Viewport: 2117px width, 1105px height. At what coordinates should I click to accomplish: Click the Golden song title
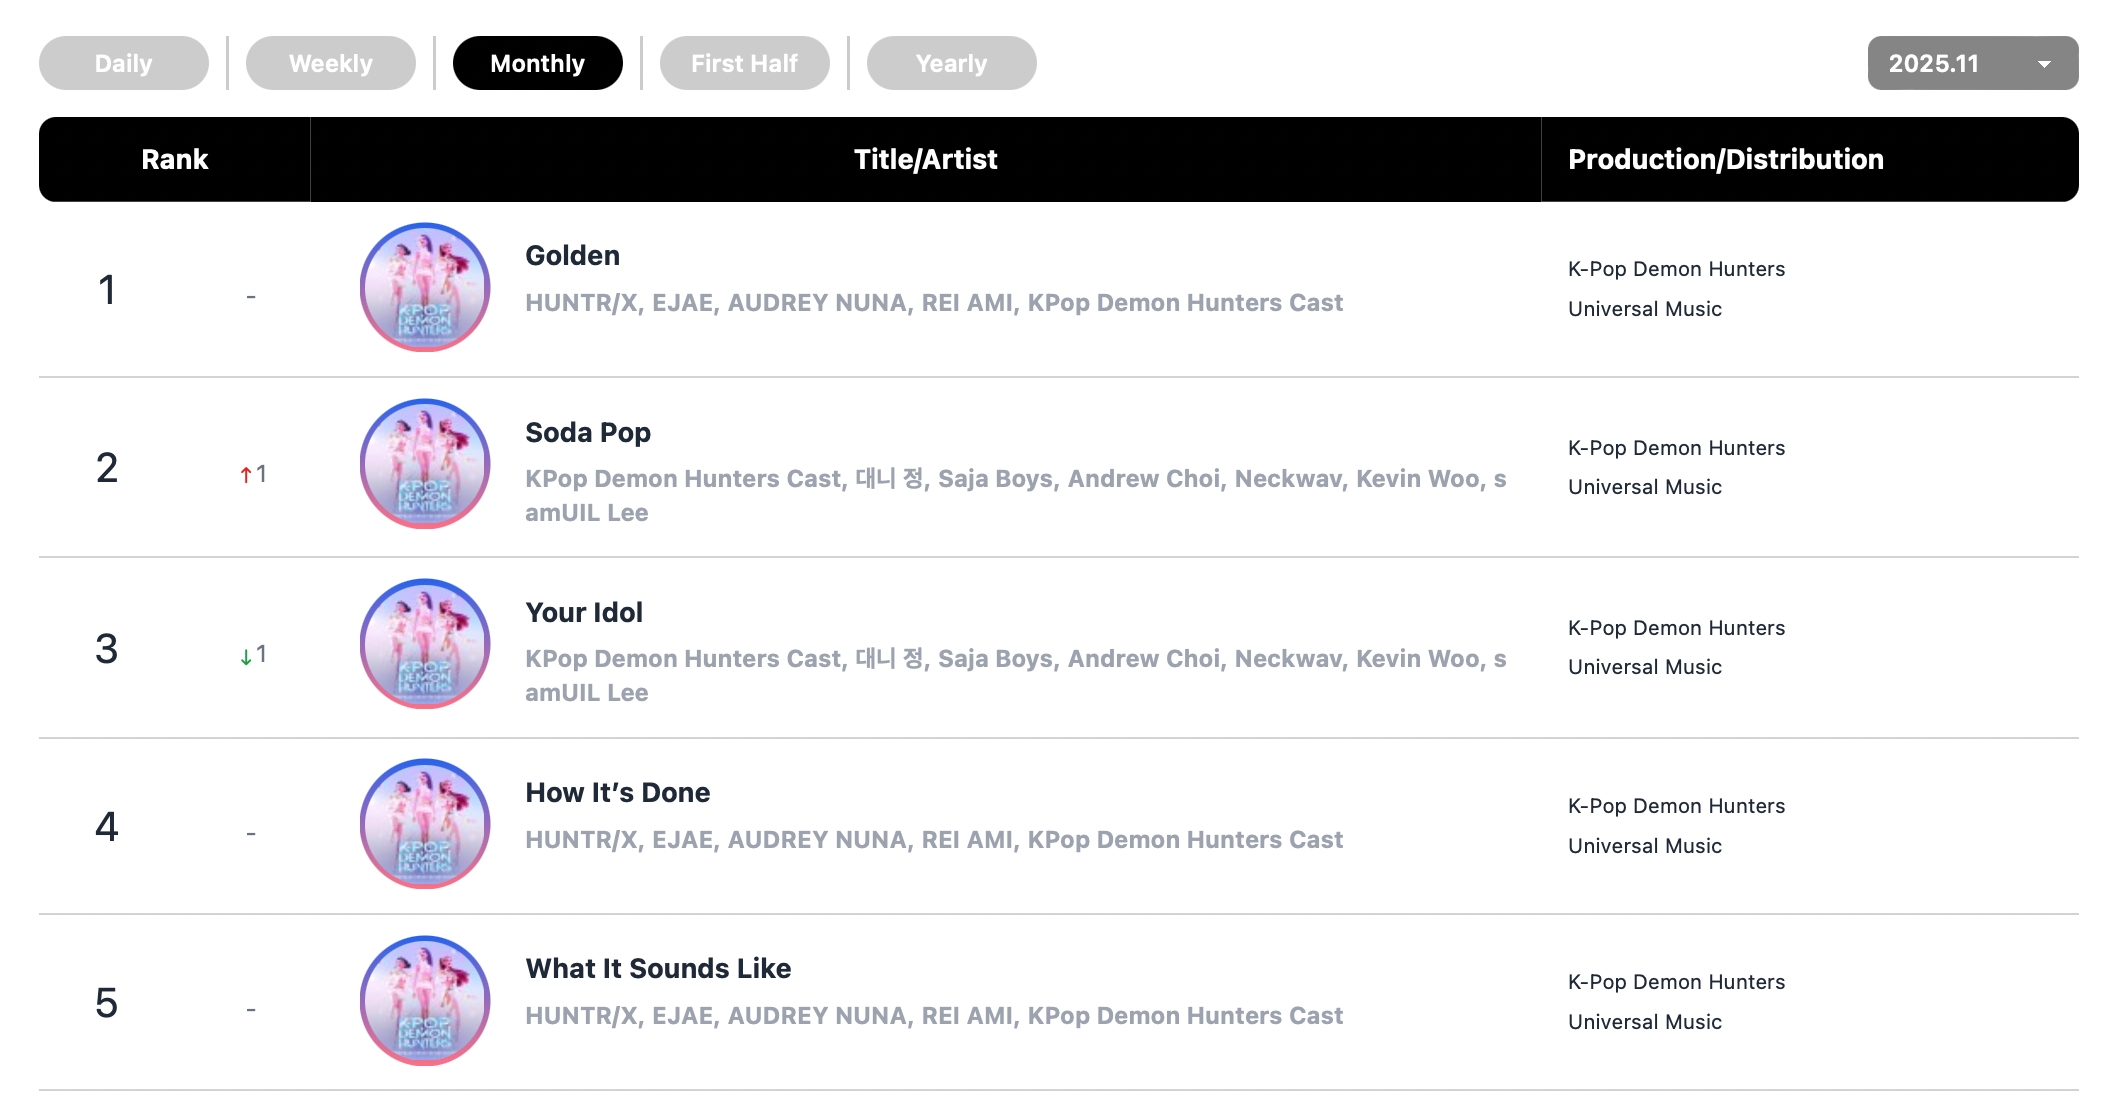pos(573,256)
